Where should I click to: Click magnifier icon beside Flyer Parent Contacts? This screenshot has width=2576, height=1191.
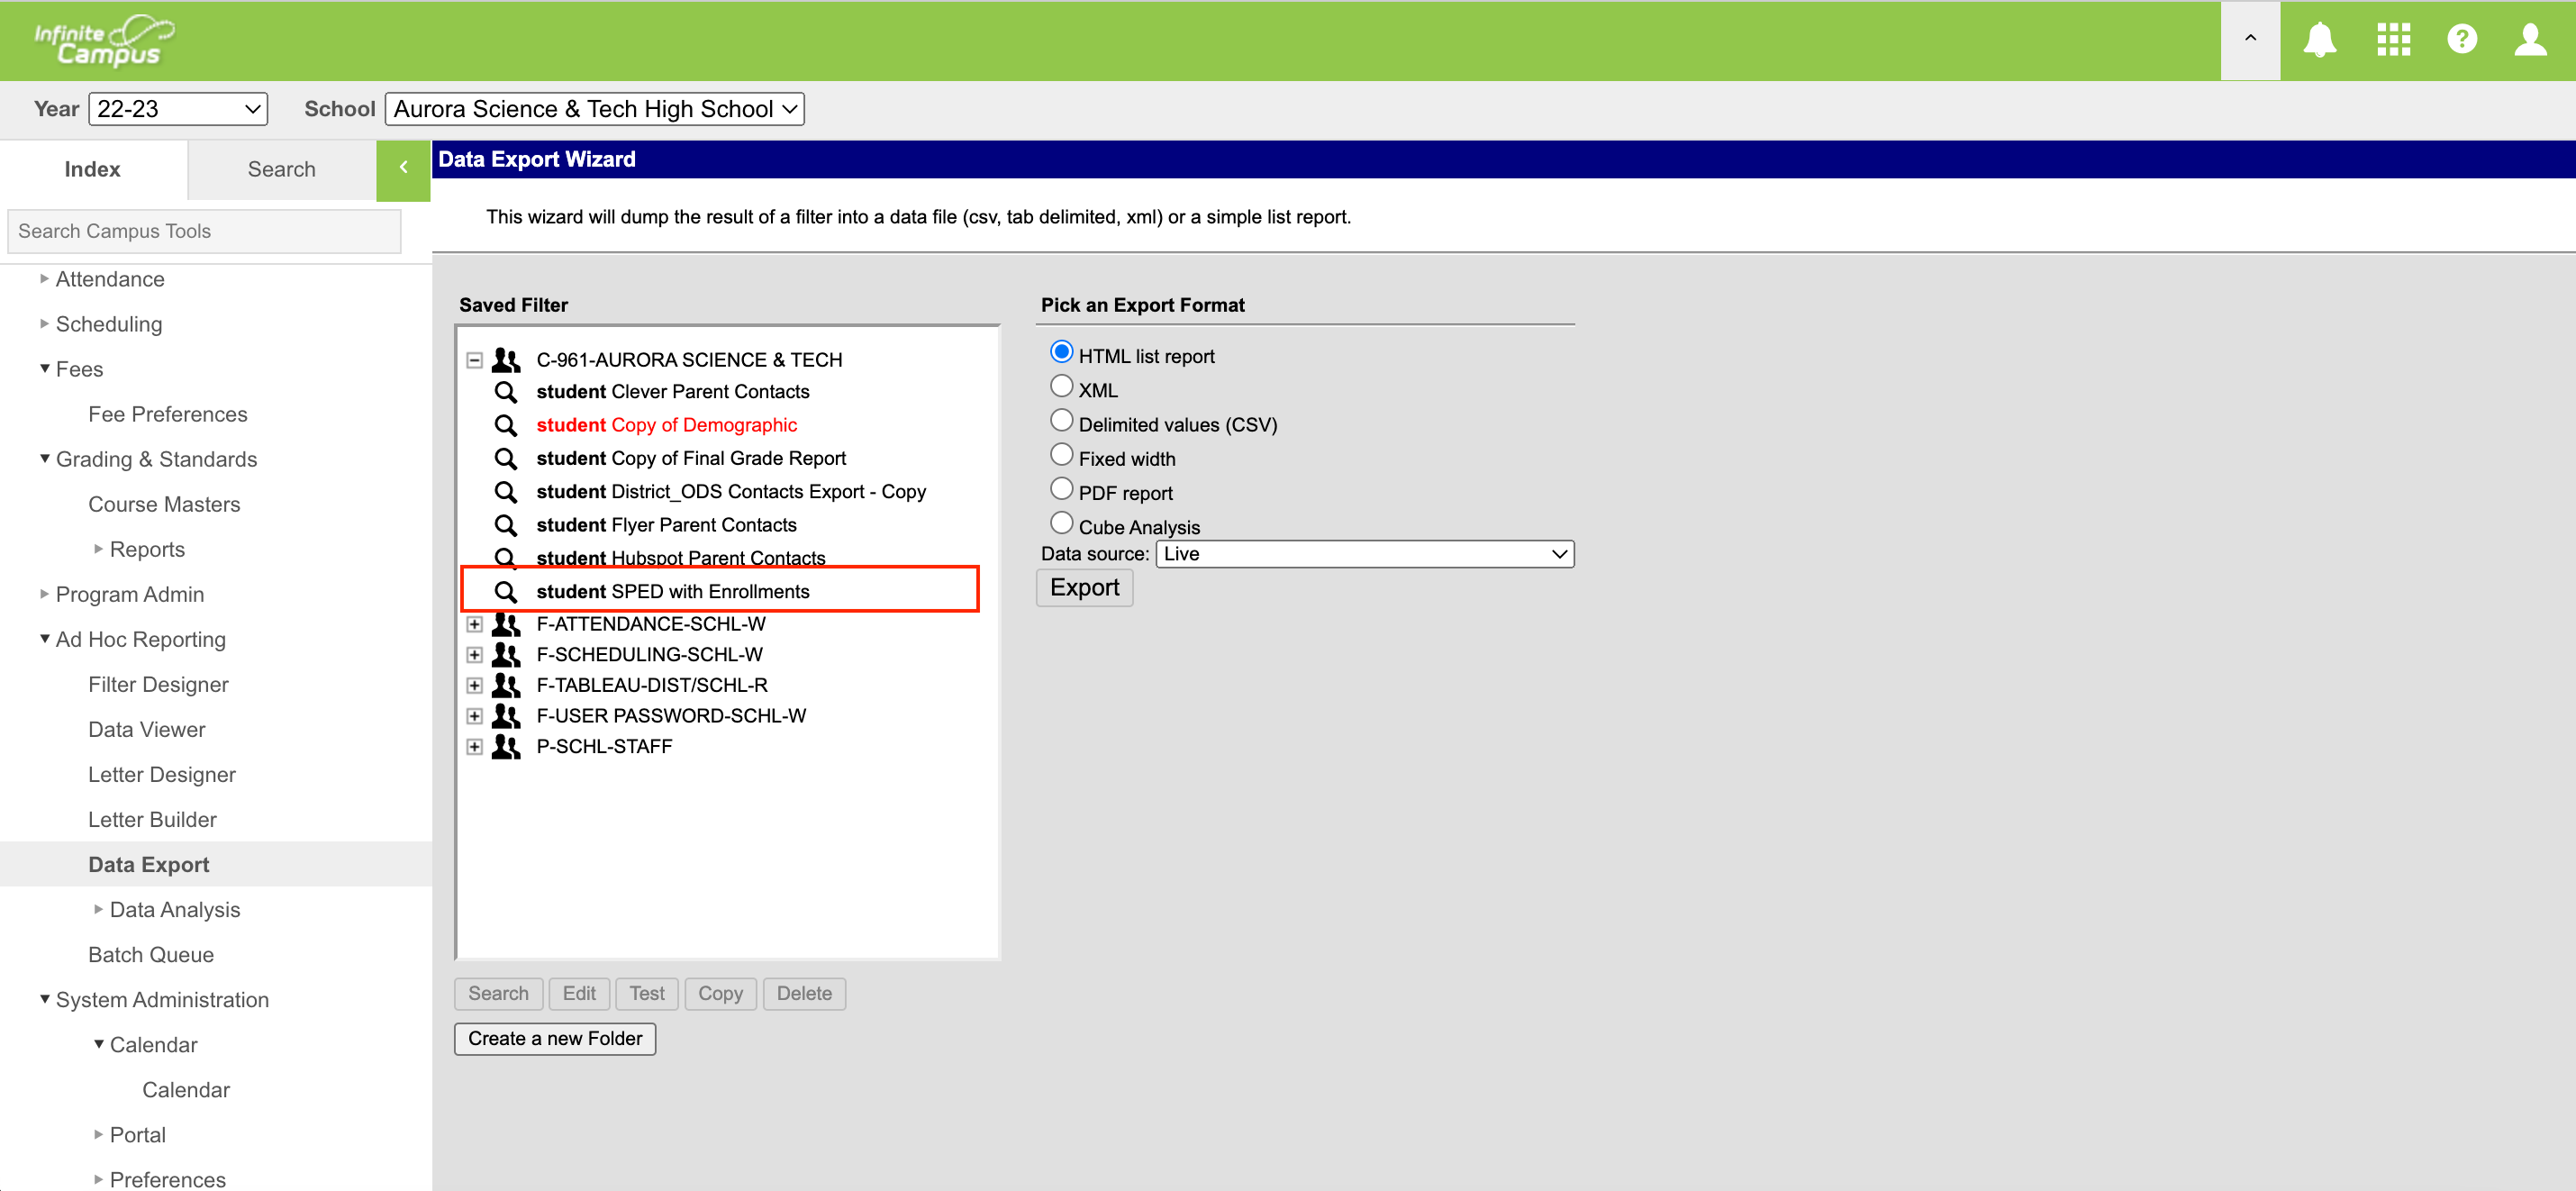pyautogui.click(x=506, y=525)
